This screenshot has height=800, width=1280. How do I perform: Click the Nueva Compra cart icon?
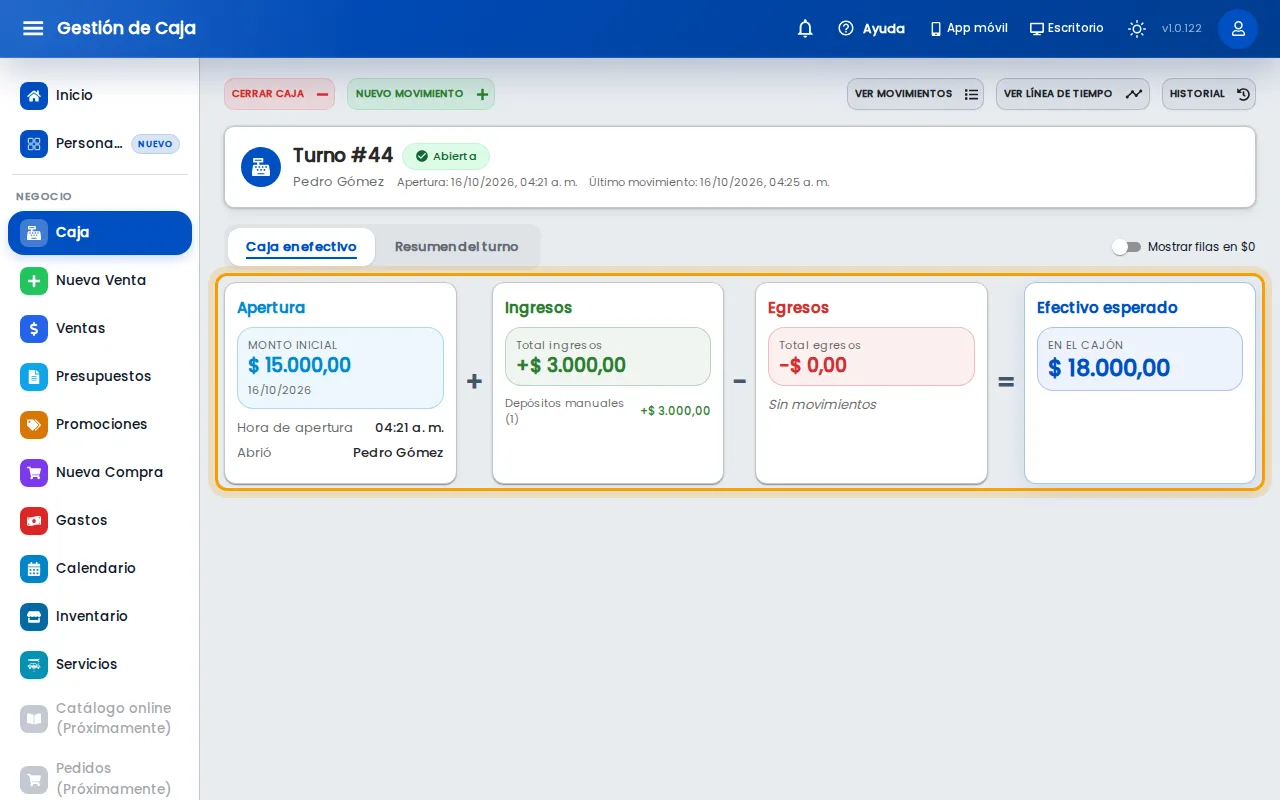pos(34,473)
